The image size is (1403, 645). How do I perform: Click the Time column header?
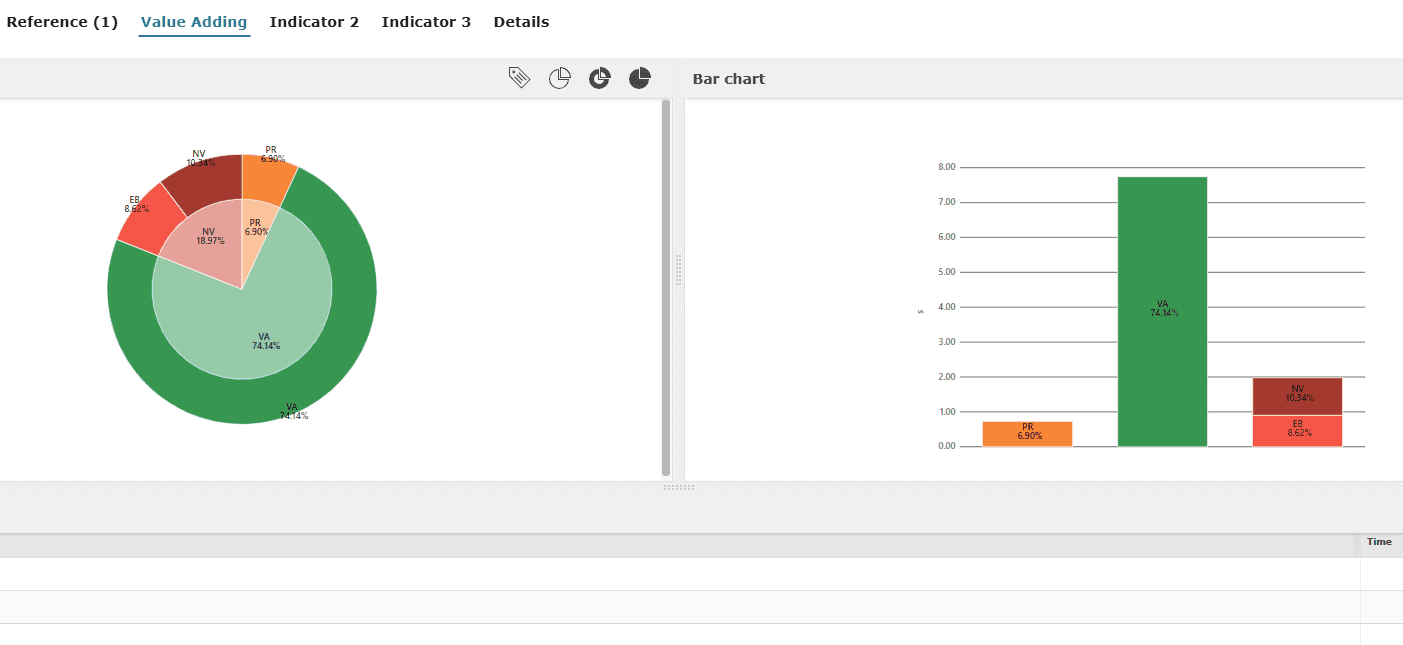pos(1379,542)
